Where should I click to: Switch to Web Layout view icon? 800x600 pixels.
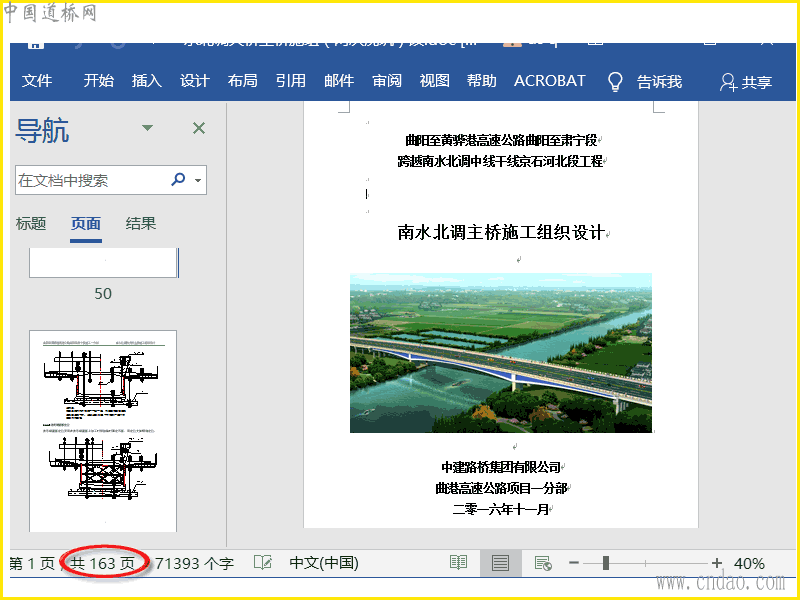[543, 563]
